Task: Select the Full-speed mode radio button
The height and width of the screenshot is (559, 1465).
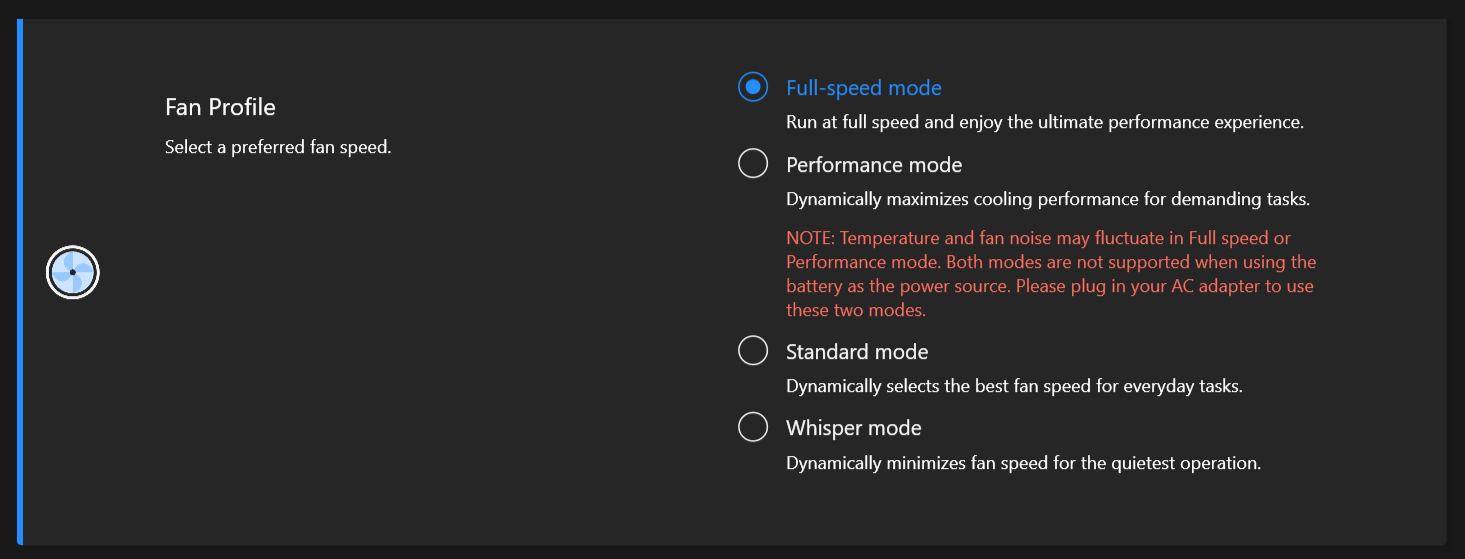Action: pyautogui.click(x=753, y=87)
